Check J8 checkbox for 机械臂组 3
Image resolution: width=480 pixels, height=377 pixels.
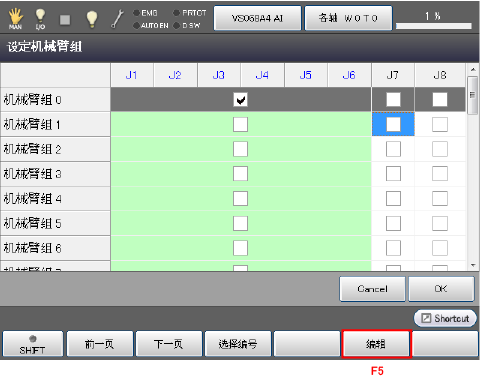440,174
